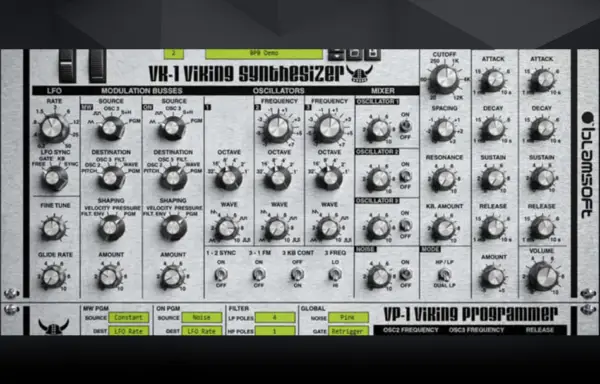Click the patch name display field
Viewport: 600px width, 384px height.
264,54
